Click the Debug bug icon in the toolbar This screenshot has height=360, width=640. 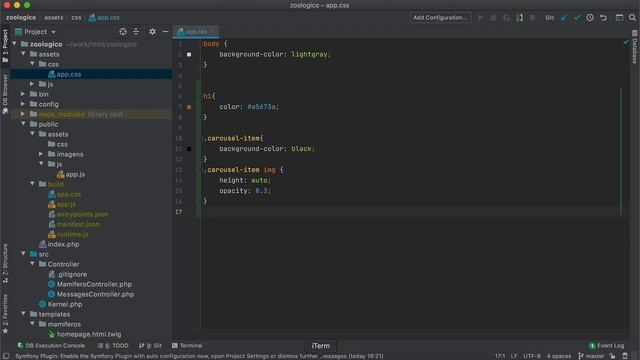click(493, 18)
